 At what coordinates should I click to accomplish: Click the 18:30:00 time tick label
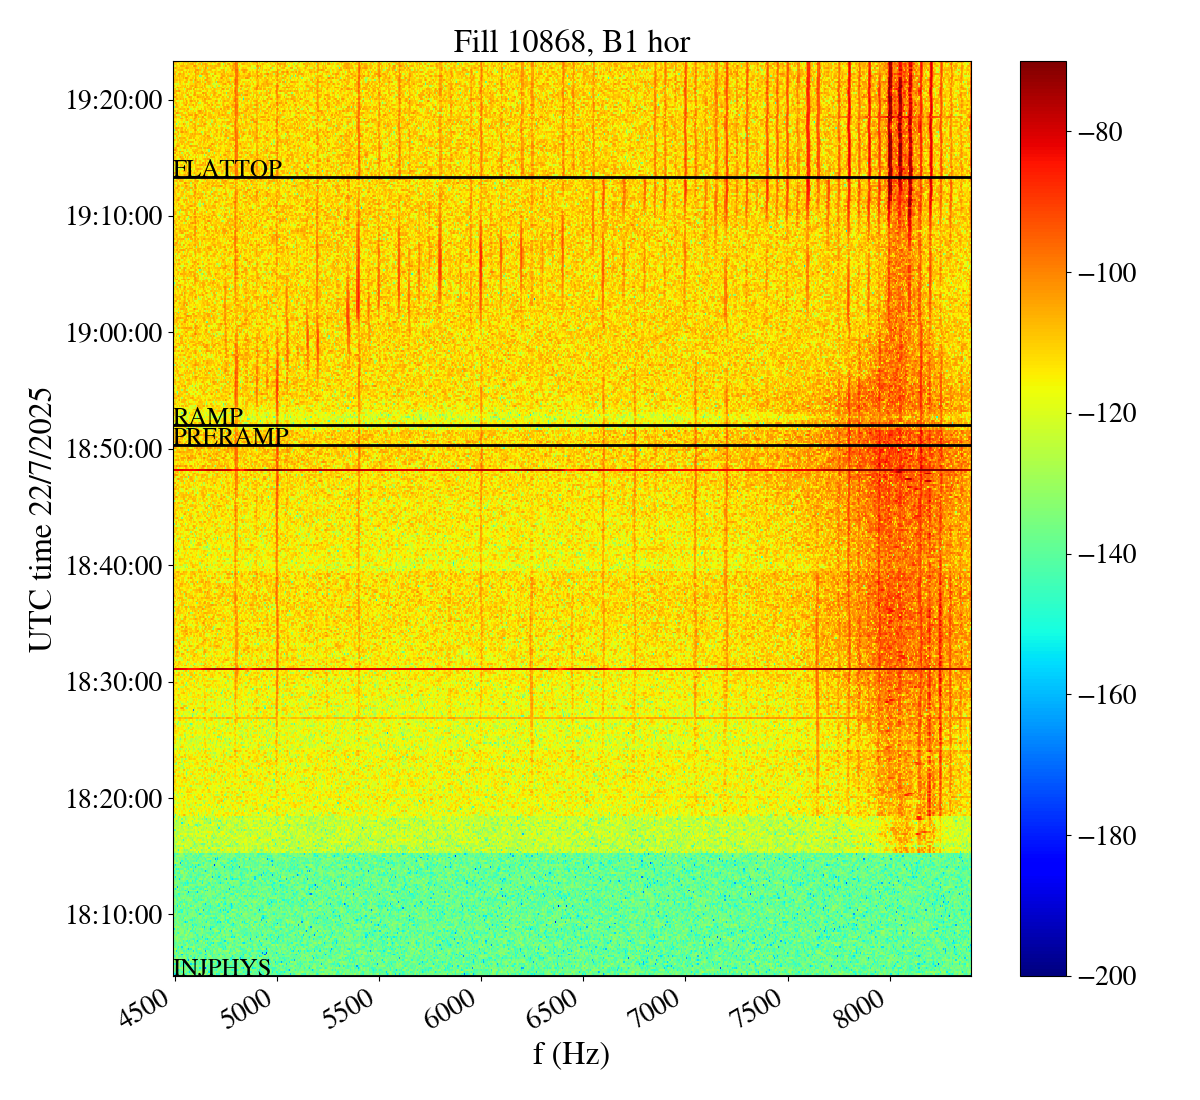(x=114, y=682)
